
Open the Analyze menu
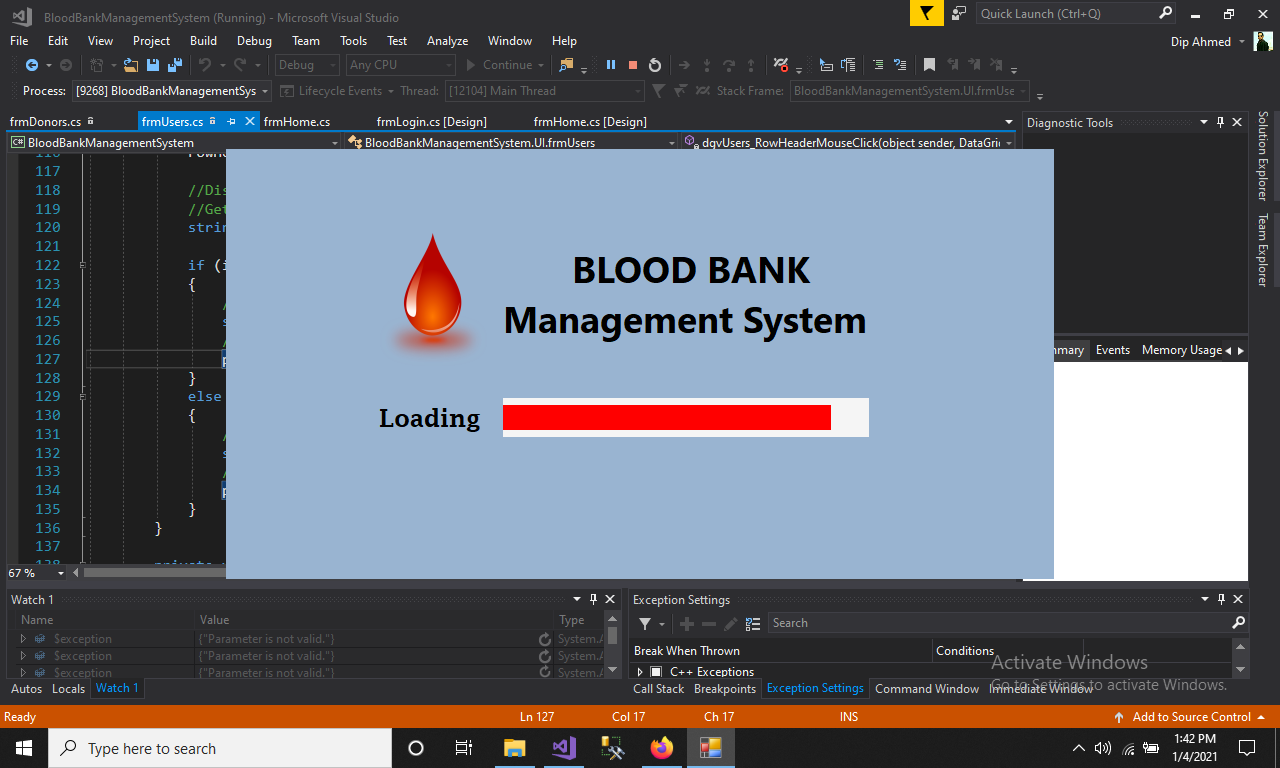click(x=447, y=41)
